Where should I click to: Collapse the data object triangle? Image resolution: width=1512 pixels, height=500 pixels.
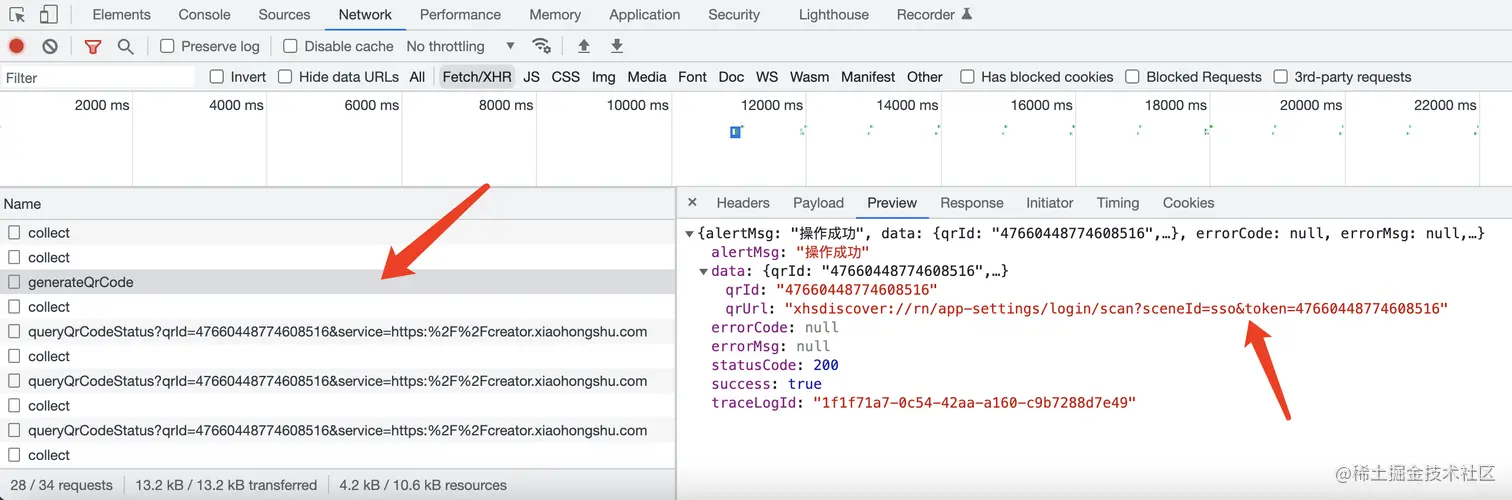[703, 271]
